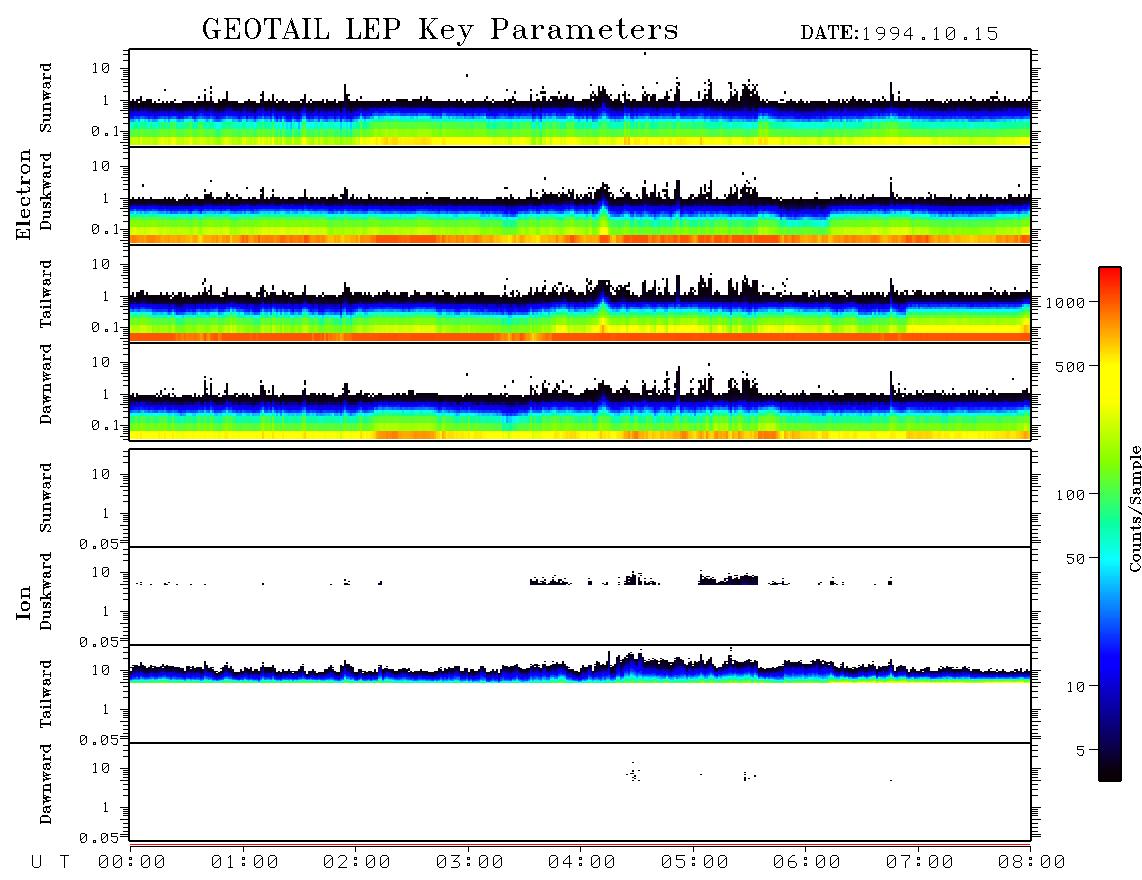Click the Ion Duskward spectrogram panel
1142x880 pixels.
coord(580,596)
